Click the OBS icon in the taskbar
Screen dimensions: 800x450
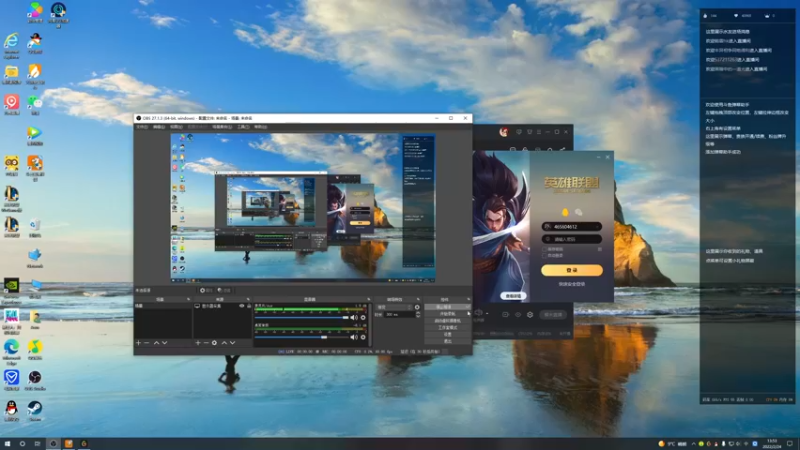tap(53, 443)
